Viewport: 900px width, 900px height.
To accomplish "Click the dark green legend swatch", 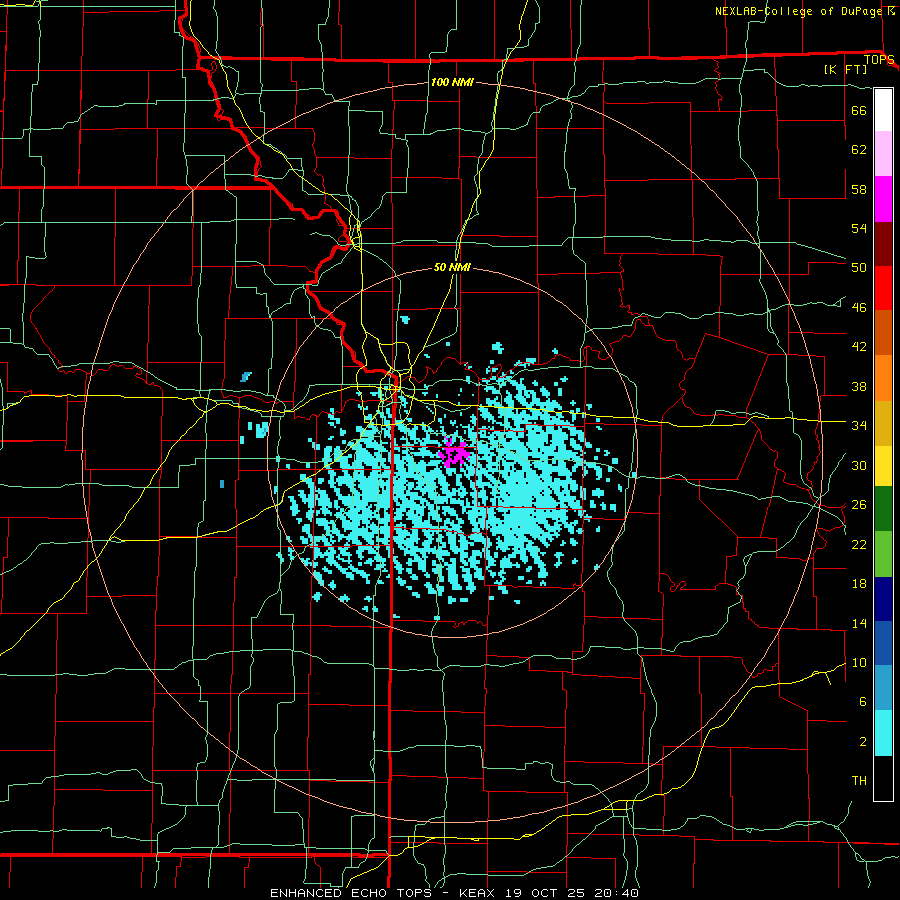I will 883,509.
